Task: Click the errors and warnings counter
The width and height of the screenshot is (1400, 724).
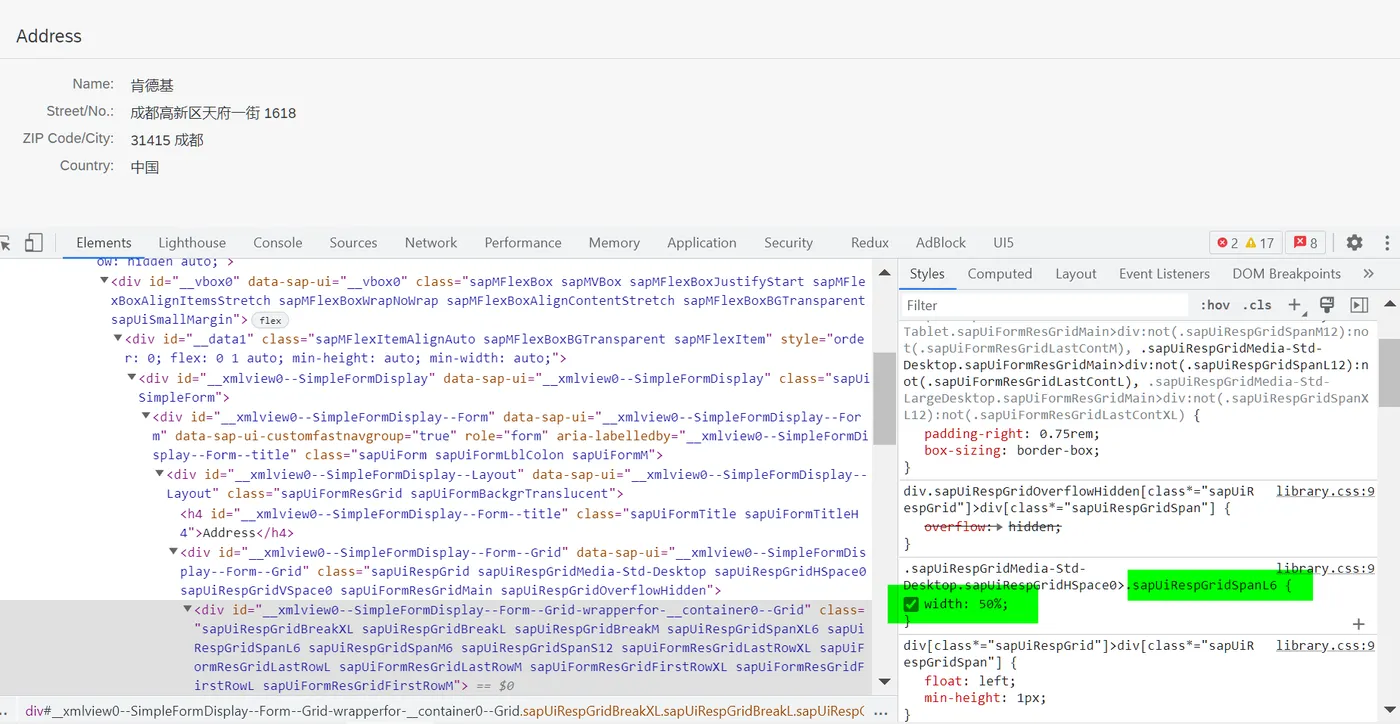Action: pos(1245,243)
